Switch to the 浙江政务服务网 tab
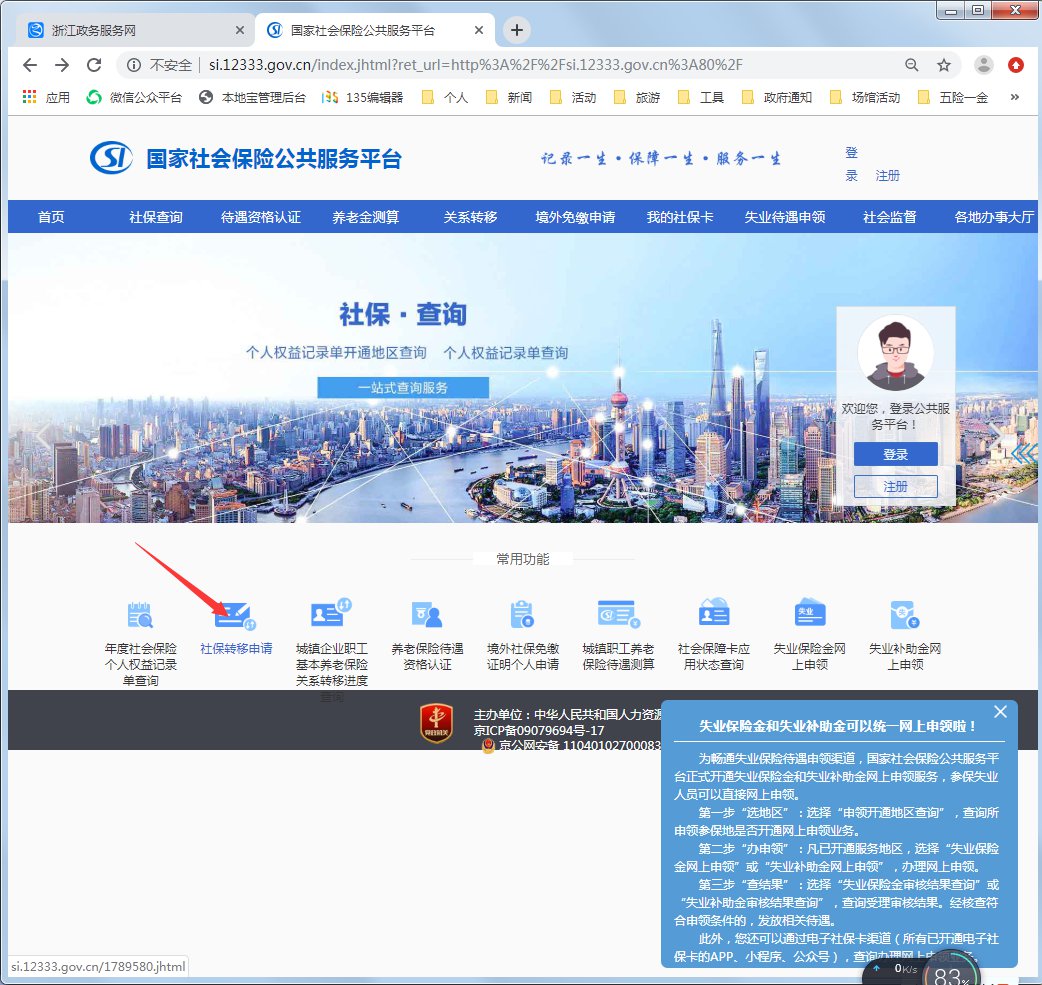Screen dimensions: 1042x985 tap(133, 31)
